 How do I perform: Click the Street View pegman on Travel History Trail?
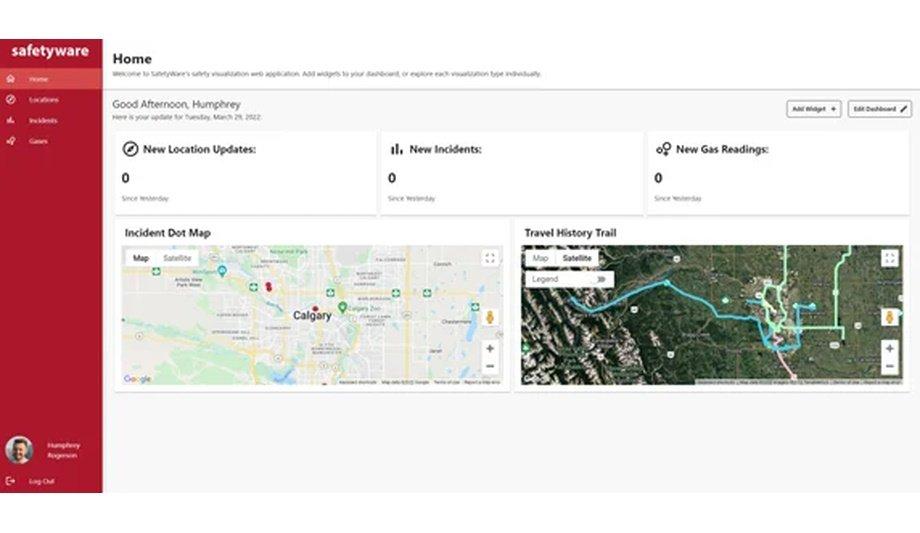point(889,318)
